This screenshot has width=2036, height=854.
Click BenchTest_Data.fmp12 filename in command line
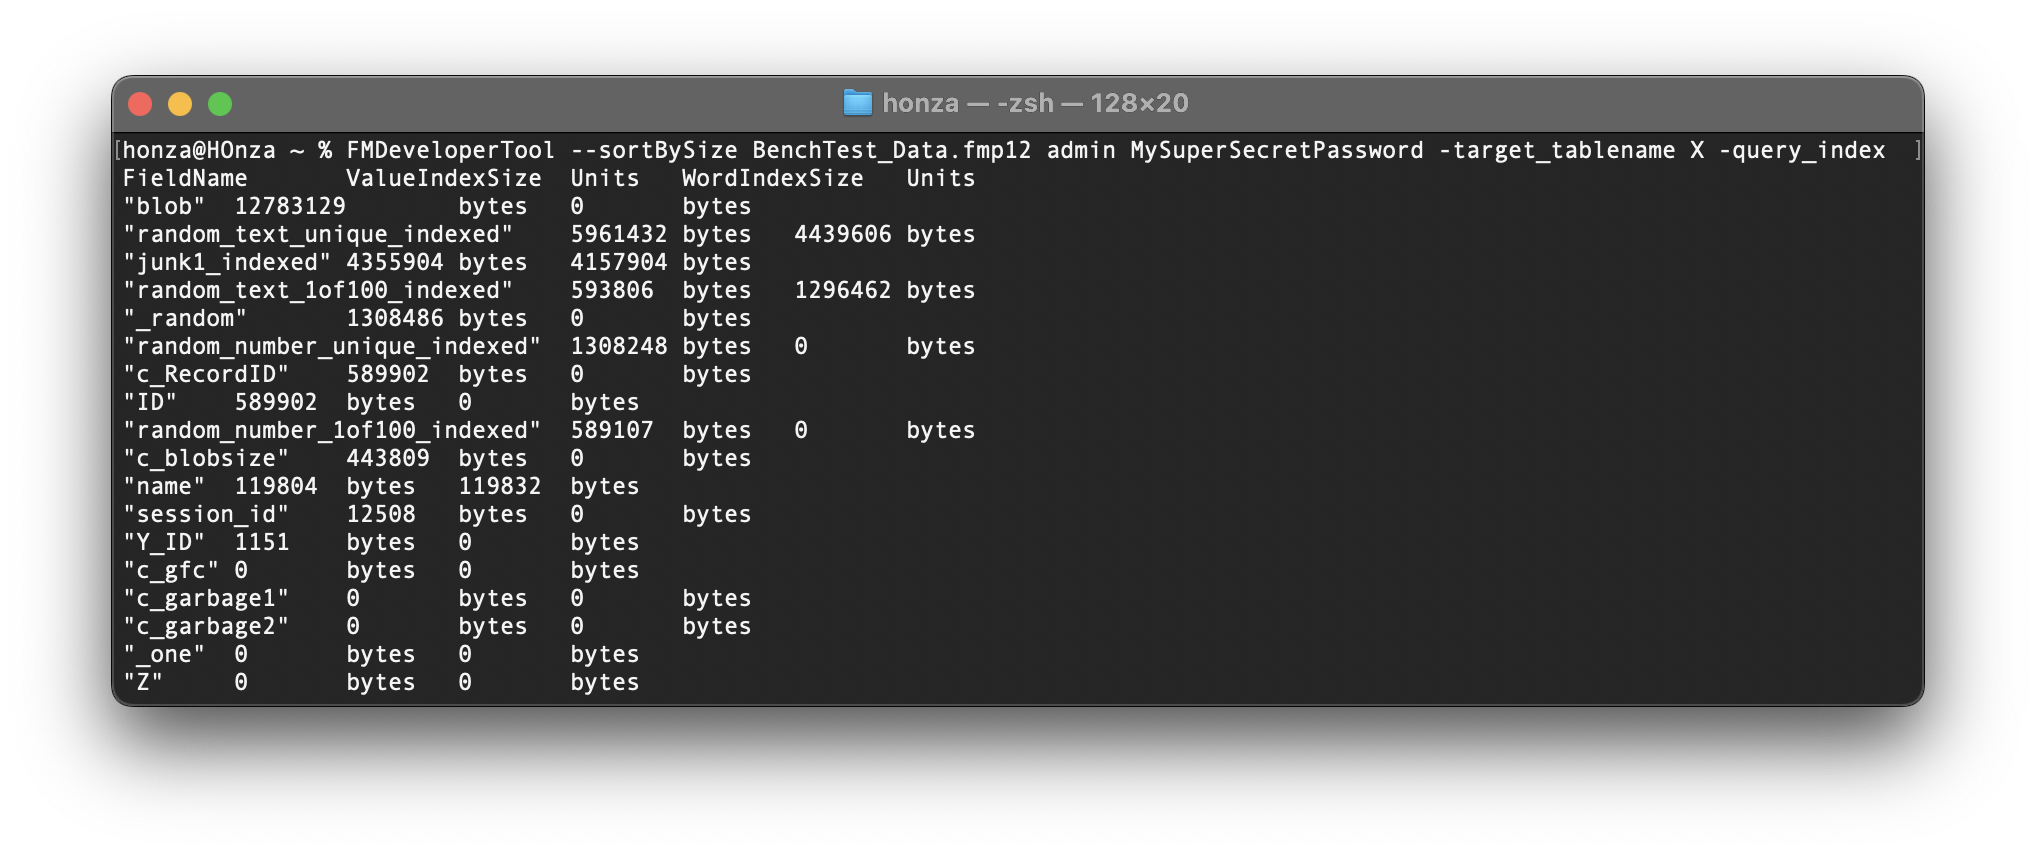(891, 151)
